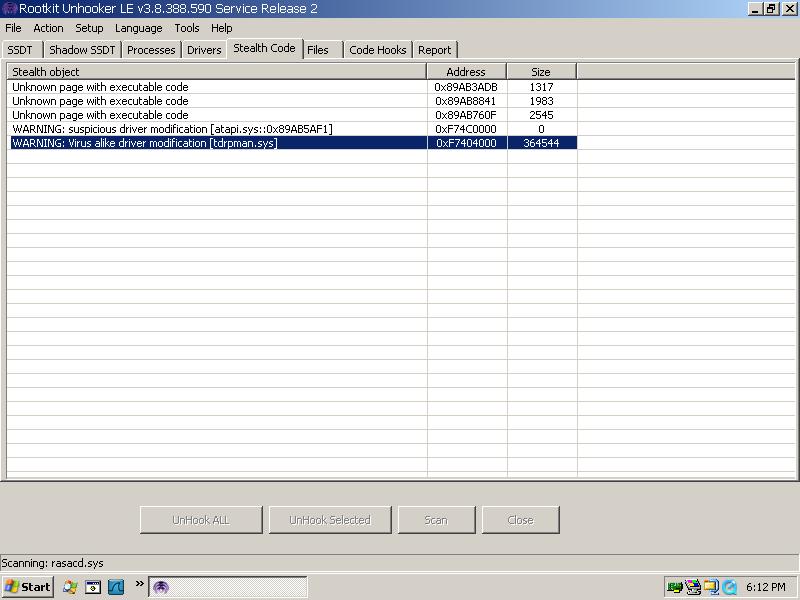Switch to the Code Hooks tab
Screen dimensions: 800x600
point(377,50)
